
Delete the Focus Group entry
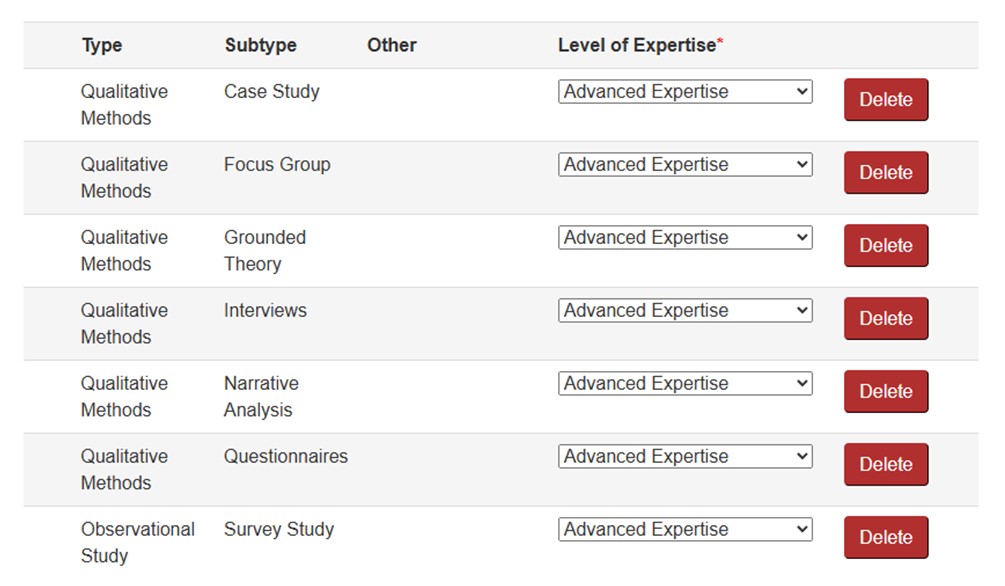pos(885,173)
